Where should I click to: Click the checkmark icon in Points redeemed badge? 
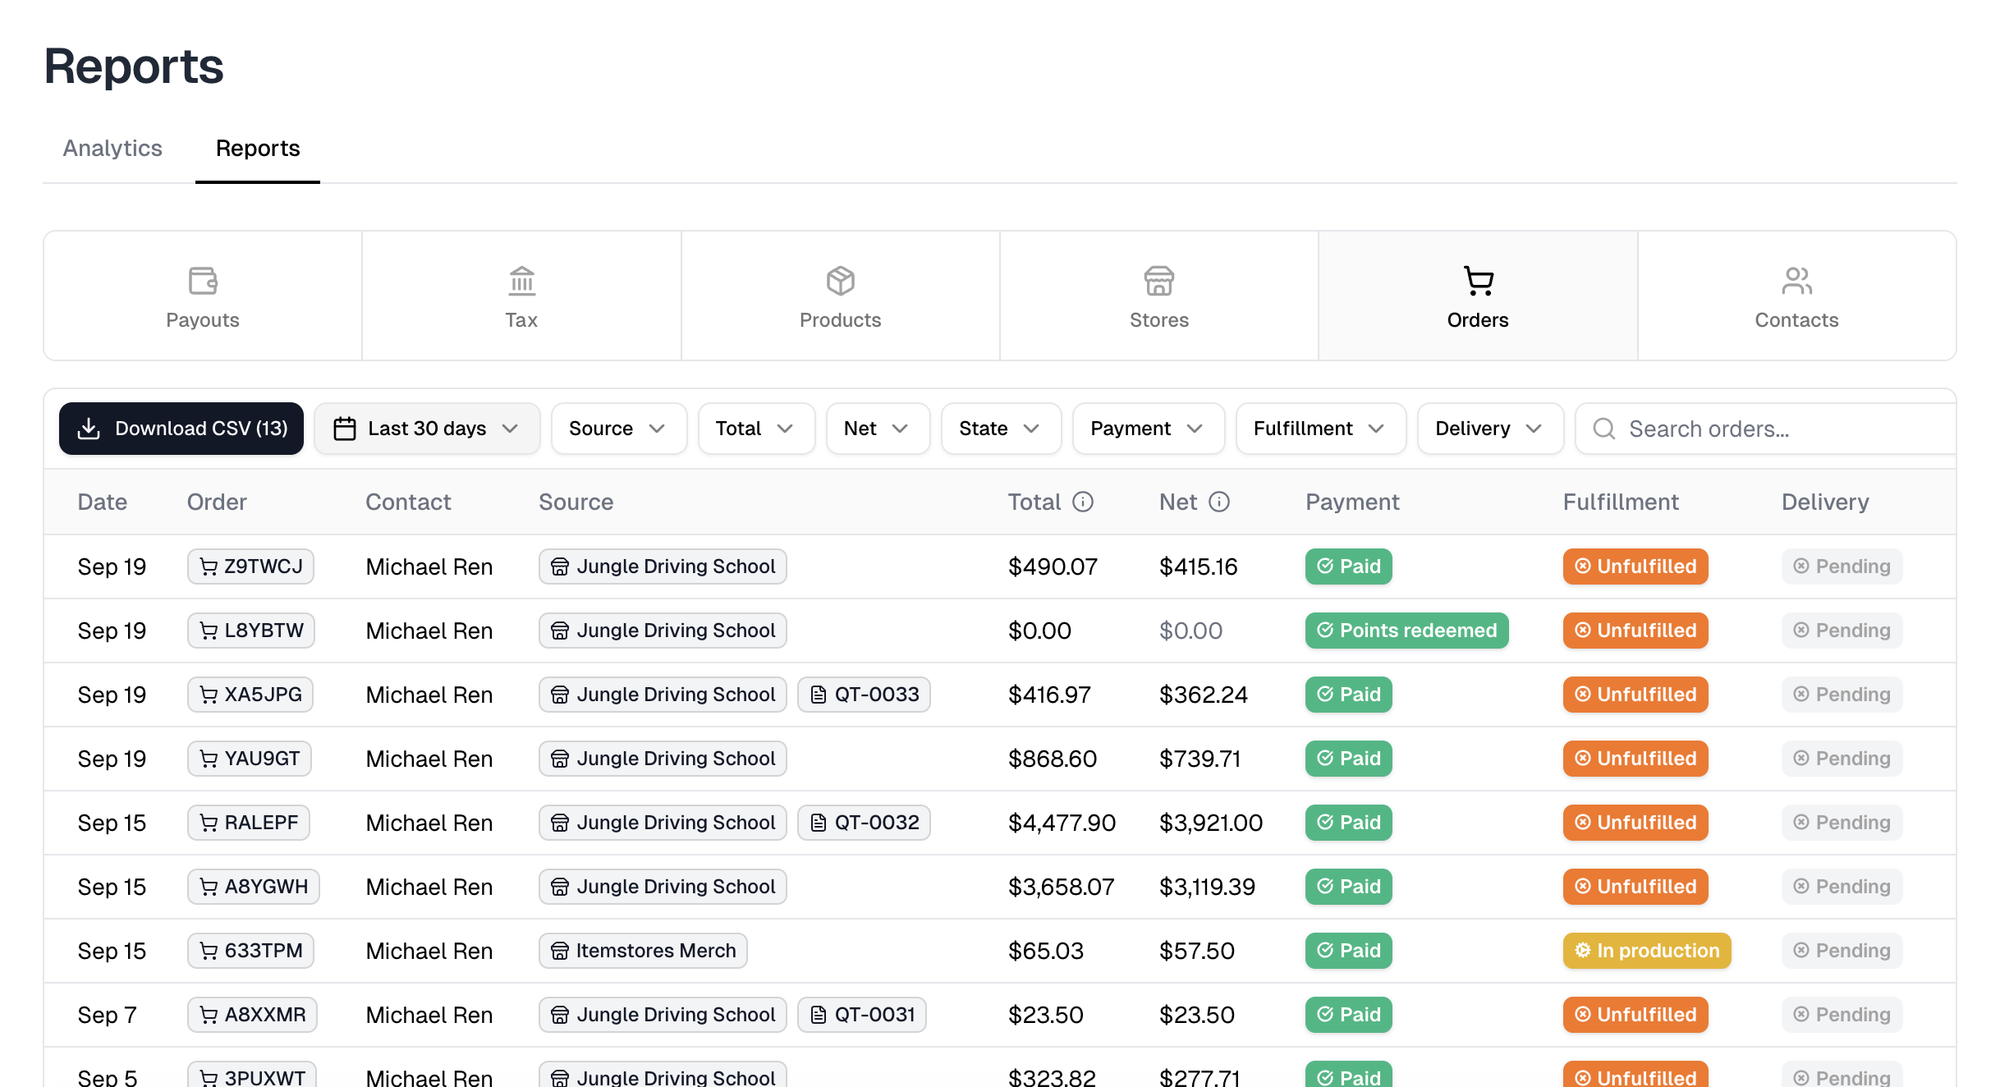(x=1325, y=631)
